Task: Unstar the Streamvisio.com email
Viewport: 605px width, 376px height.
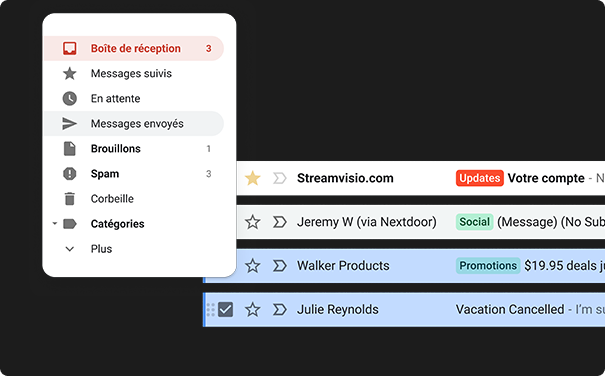Action: tap(253, 178)
